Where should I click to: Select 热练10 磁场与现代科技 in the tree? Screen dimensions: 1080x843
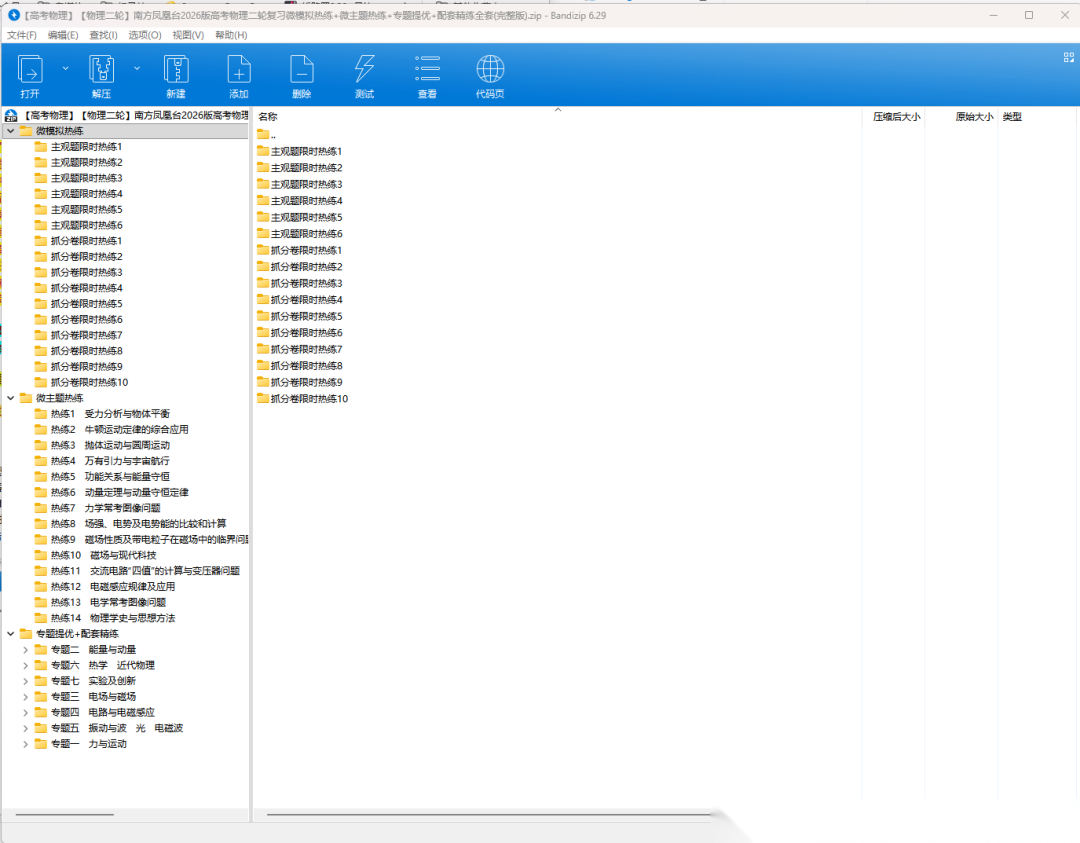[x=103, y=555]
